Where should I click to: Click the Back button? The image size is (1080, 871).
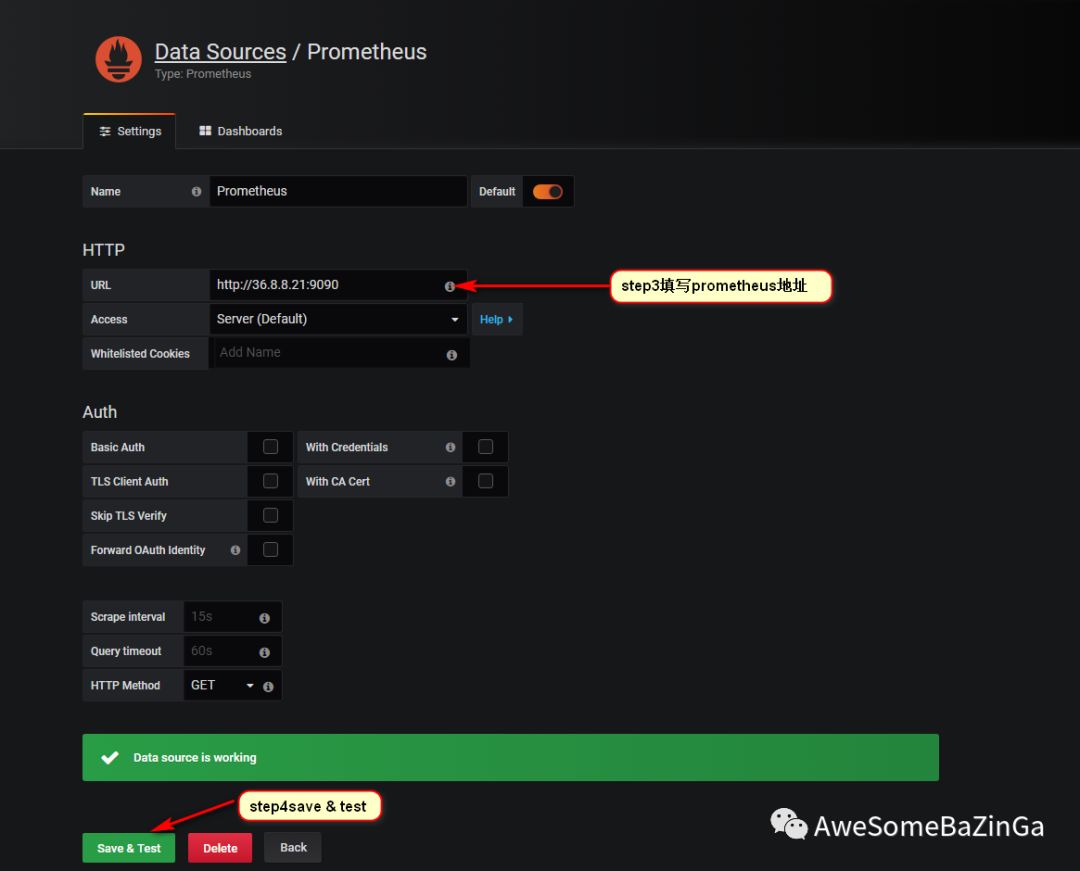[x=293, y=848]
